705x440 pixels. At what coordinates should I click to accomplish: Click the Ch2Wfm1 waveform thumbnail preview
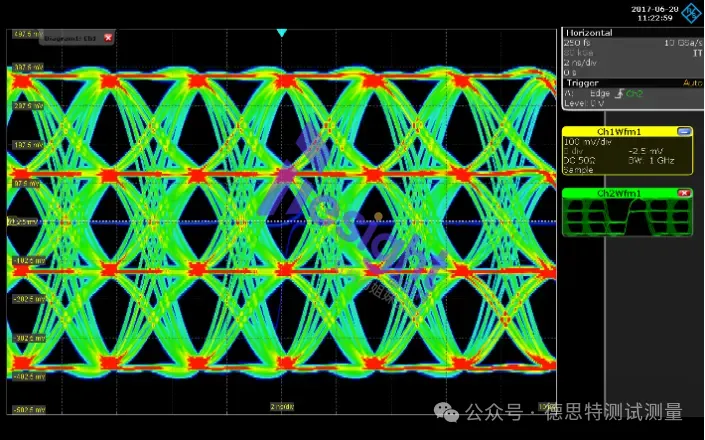627,217
